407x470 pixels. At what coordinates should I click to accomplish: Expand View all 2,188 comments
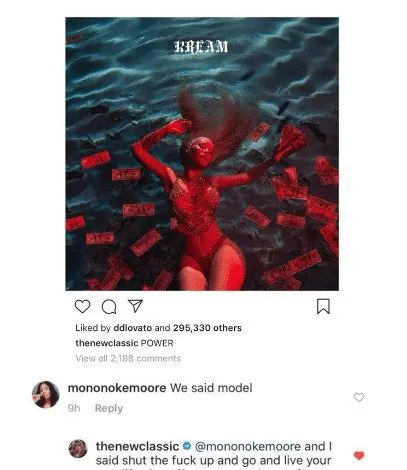128,358
